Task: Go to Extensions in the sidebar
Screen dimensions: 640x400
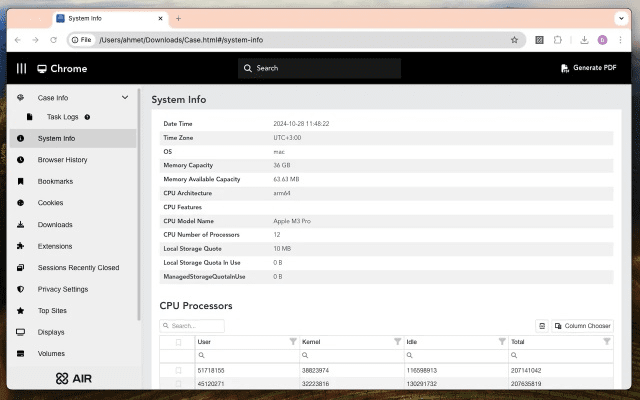Action: (x=55, y=246)
